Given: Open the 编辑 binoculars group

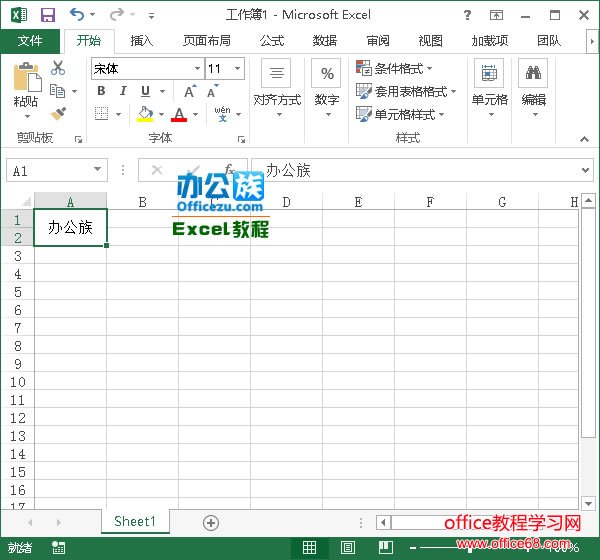Looking at the screenshot, I should pyautogui.click(x=533, y=88).
